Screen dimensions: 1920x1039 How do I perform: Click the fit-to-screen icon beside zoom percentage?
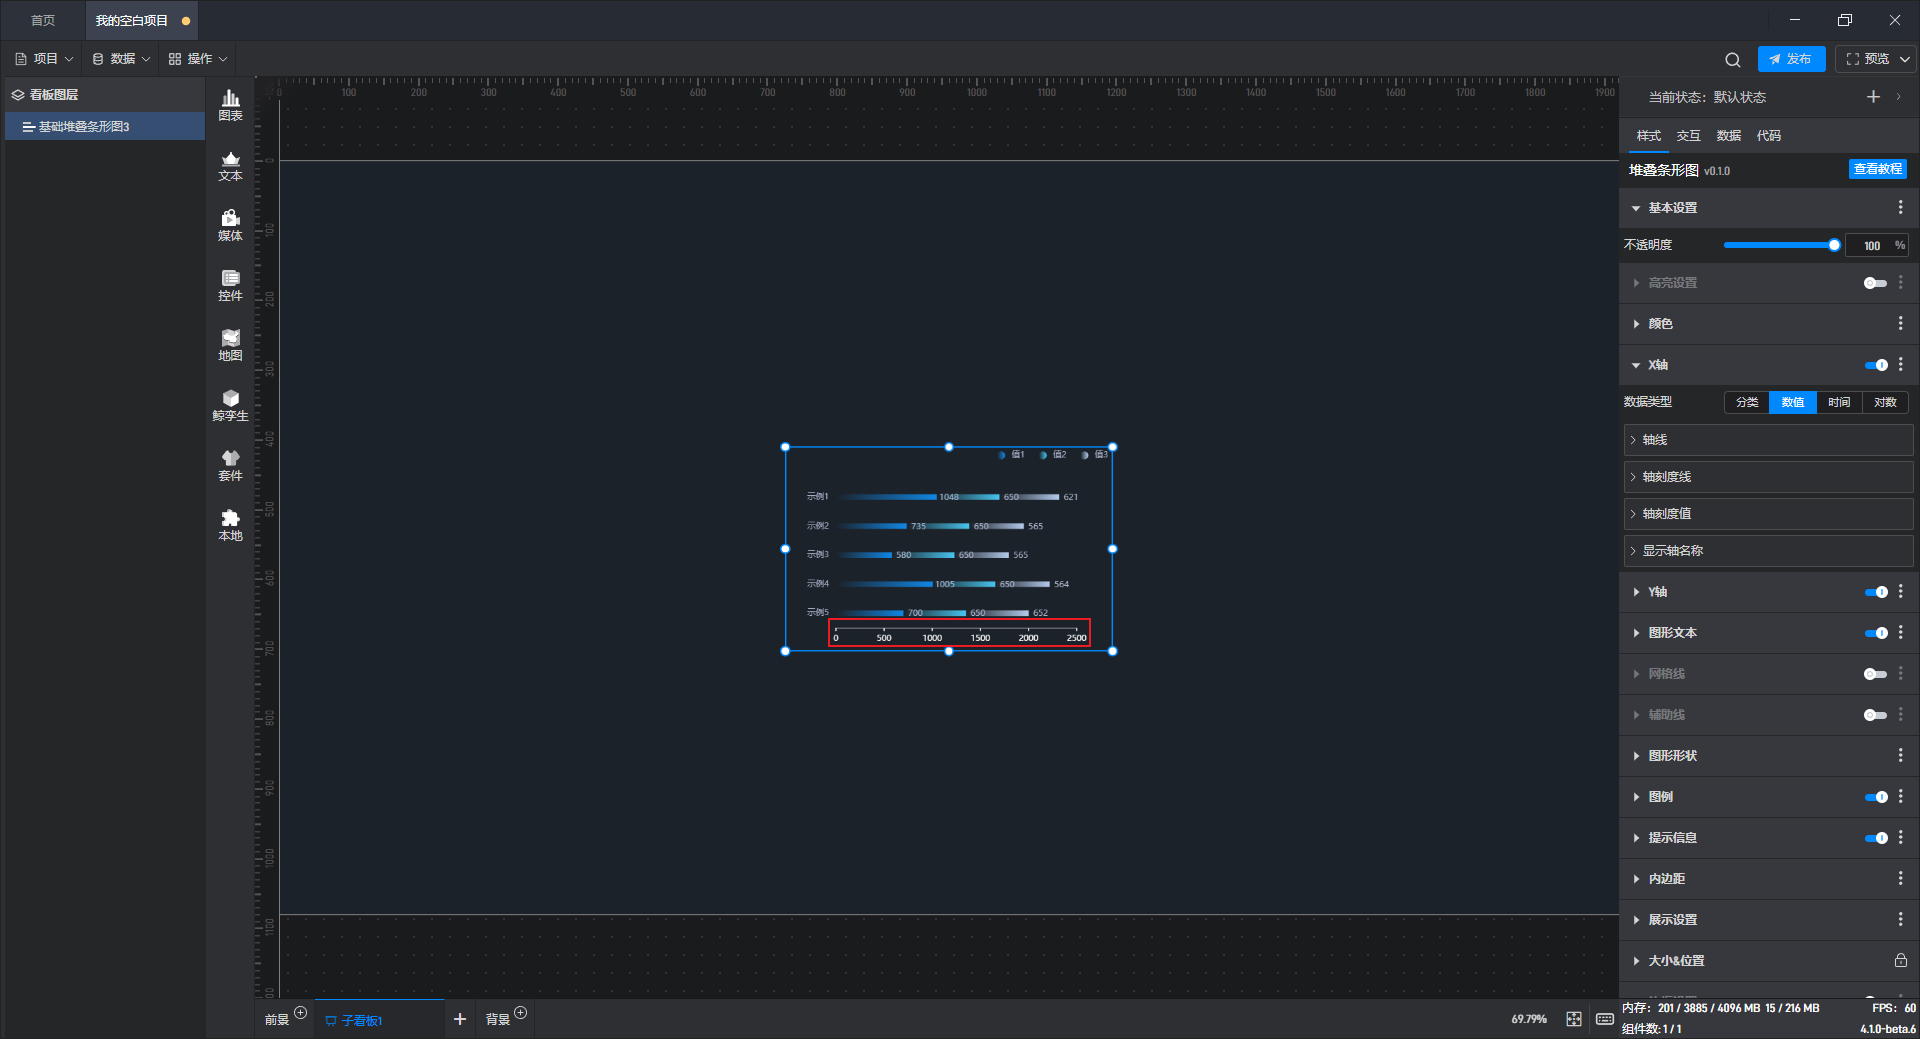click(1574, 1019)
